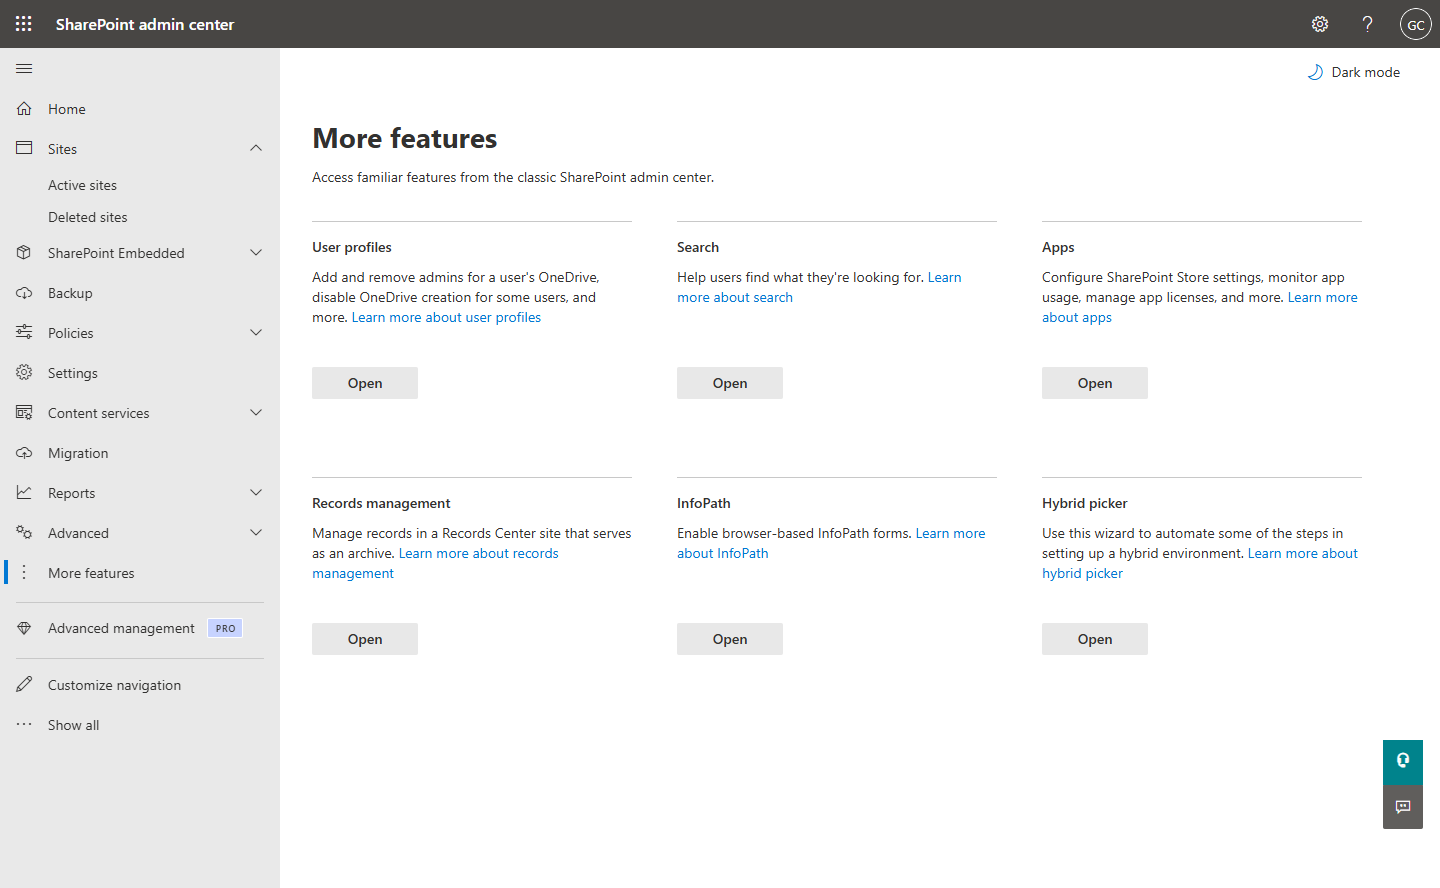Open the Hybrid picker feature
The height and width of the screenshot is (888, 1440).
(x=1095, y=639)
